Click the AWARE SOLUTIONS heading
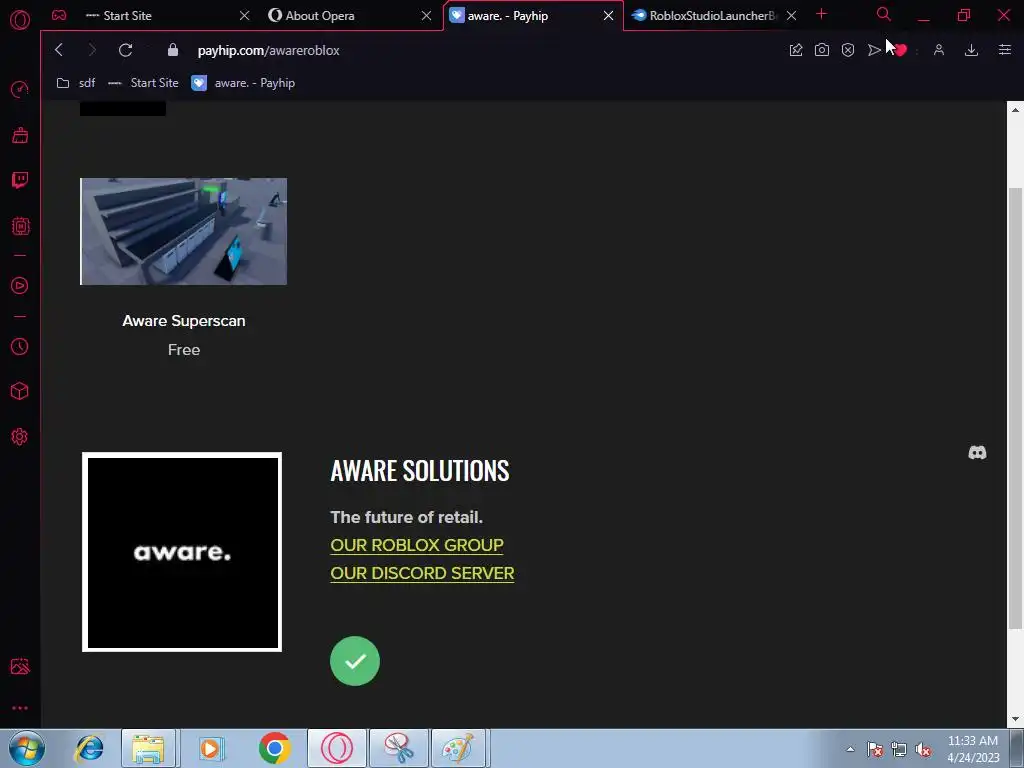Image resolution: width=1024 pixels, height=768 pixels. tap(420, 470)
